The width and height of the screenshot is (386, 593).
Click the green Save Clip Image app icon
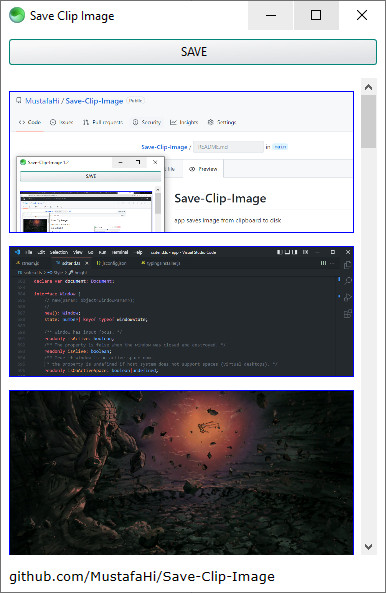17,16
